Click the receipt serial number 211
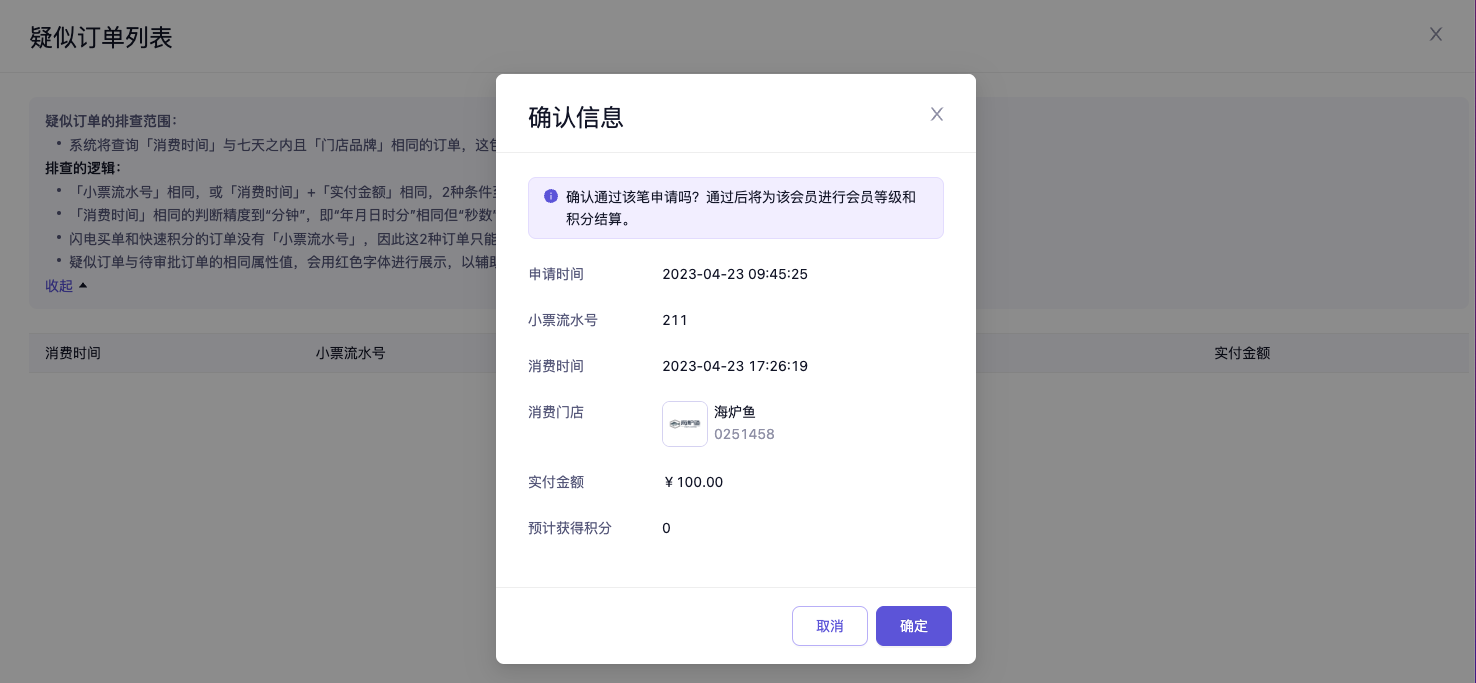Image resolution: width=1476 pixels, height=683 pixels. click(x=675, y=320)
